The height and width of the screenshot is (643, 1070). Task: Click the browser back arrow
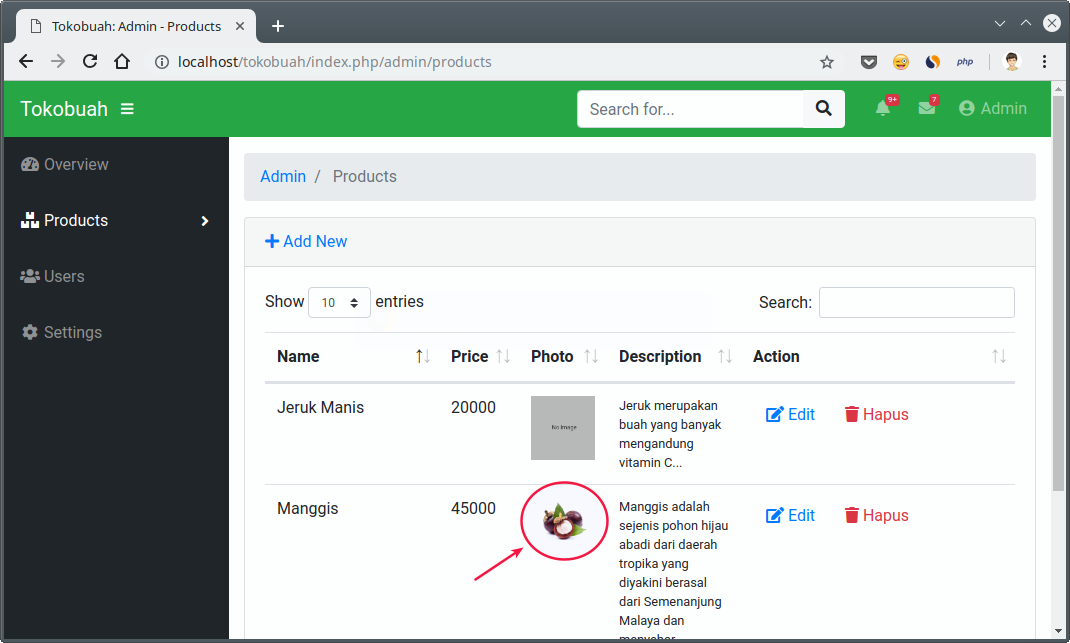(26, 61)
